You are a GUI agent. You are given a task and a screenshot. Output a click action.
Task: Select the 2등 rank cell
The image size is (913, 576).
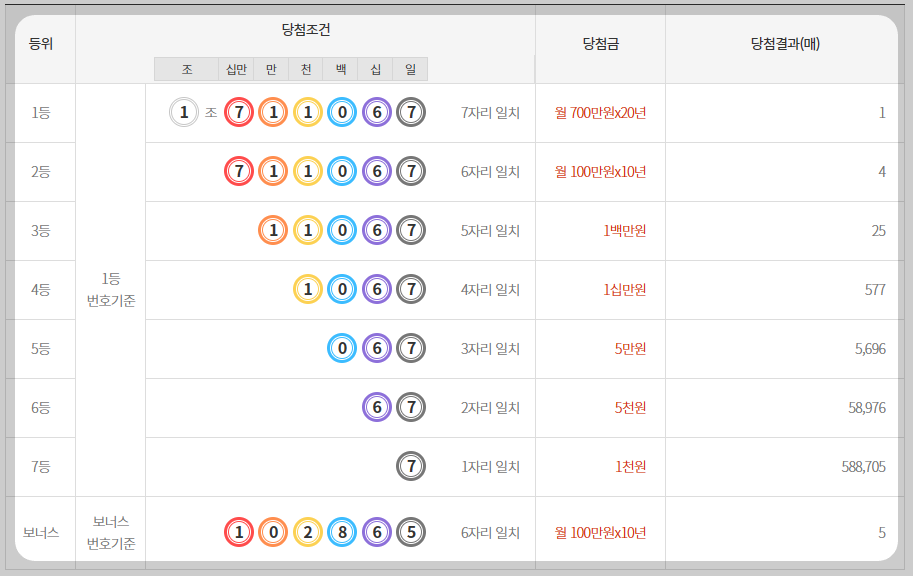41,172
